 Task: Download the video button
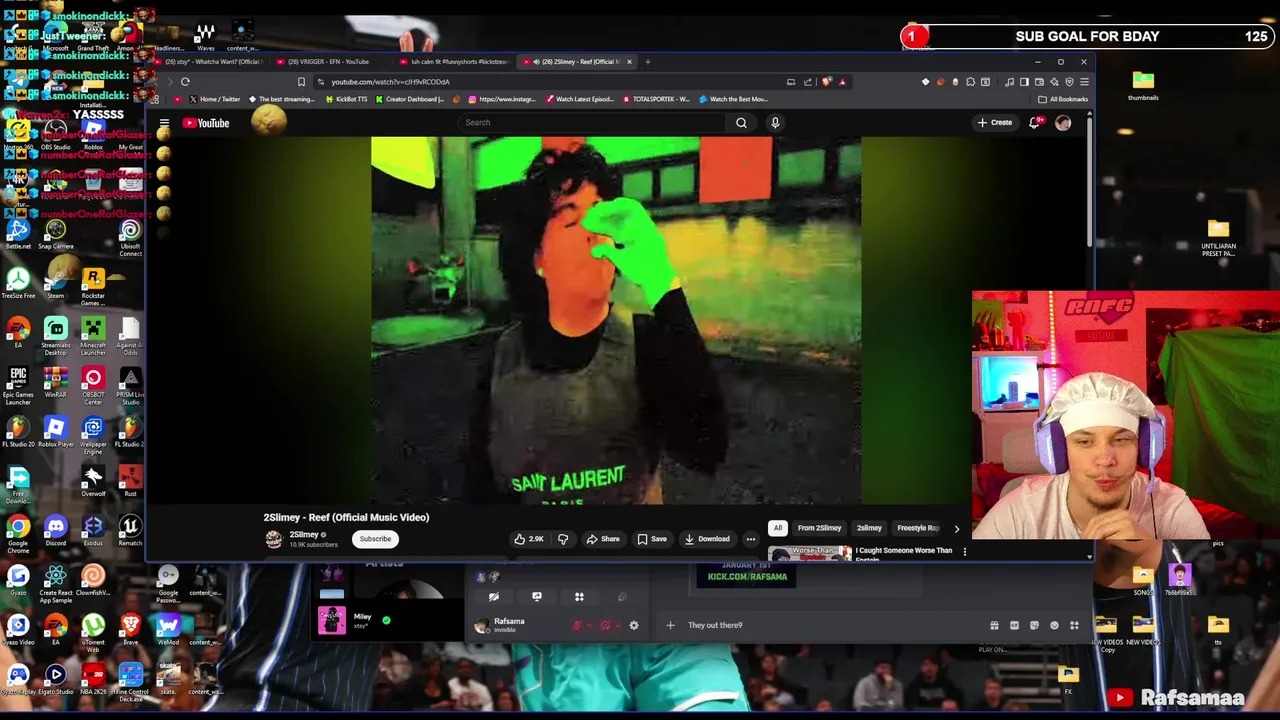click(707, 539)
